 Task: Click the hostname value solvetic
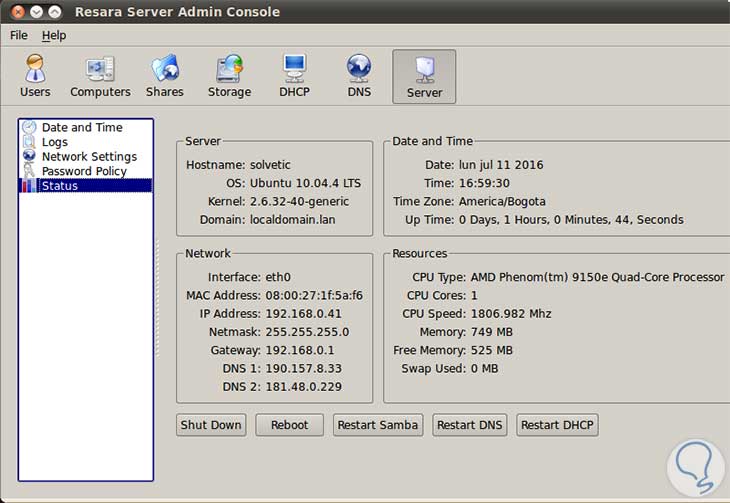[270, 165]
